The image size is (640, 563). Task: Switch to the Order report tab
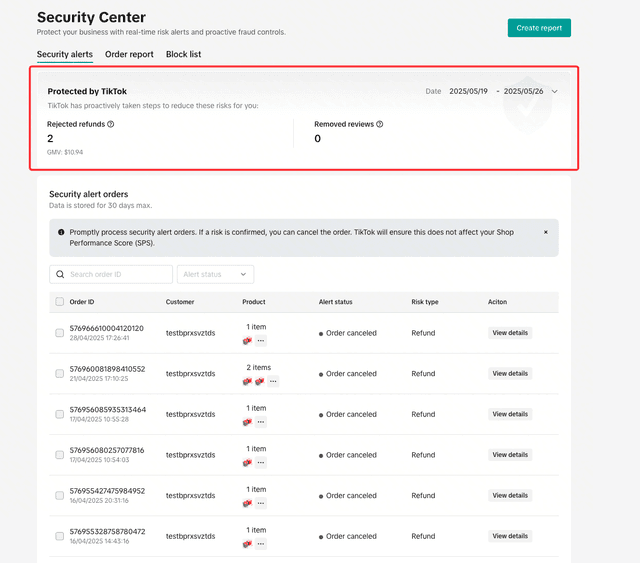click(129, 54)
